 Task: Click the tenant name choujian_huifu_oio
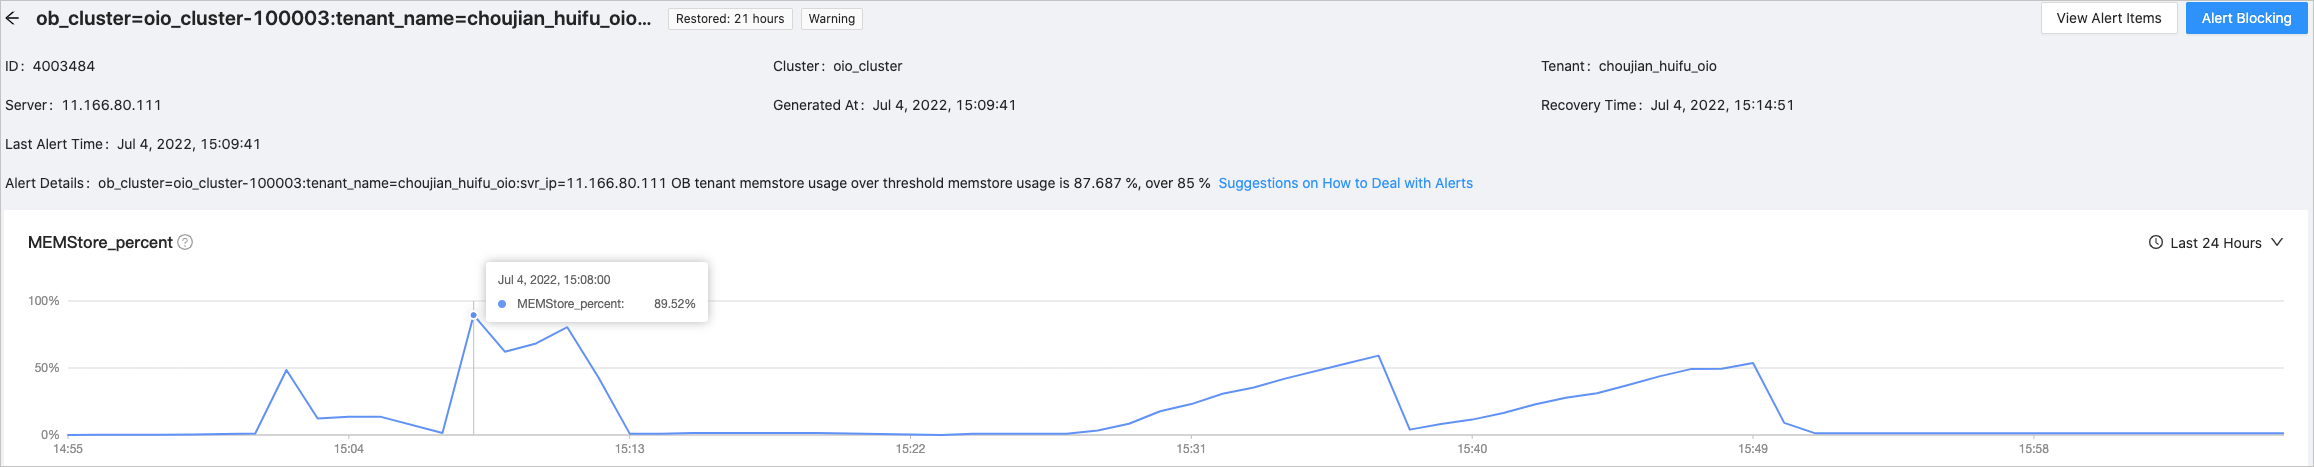1657,66
